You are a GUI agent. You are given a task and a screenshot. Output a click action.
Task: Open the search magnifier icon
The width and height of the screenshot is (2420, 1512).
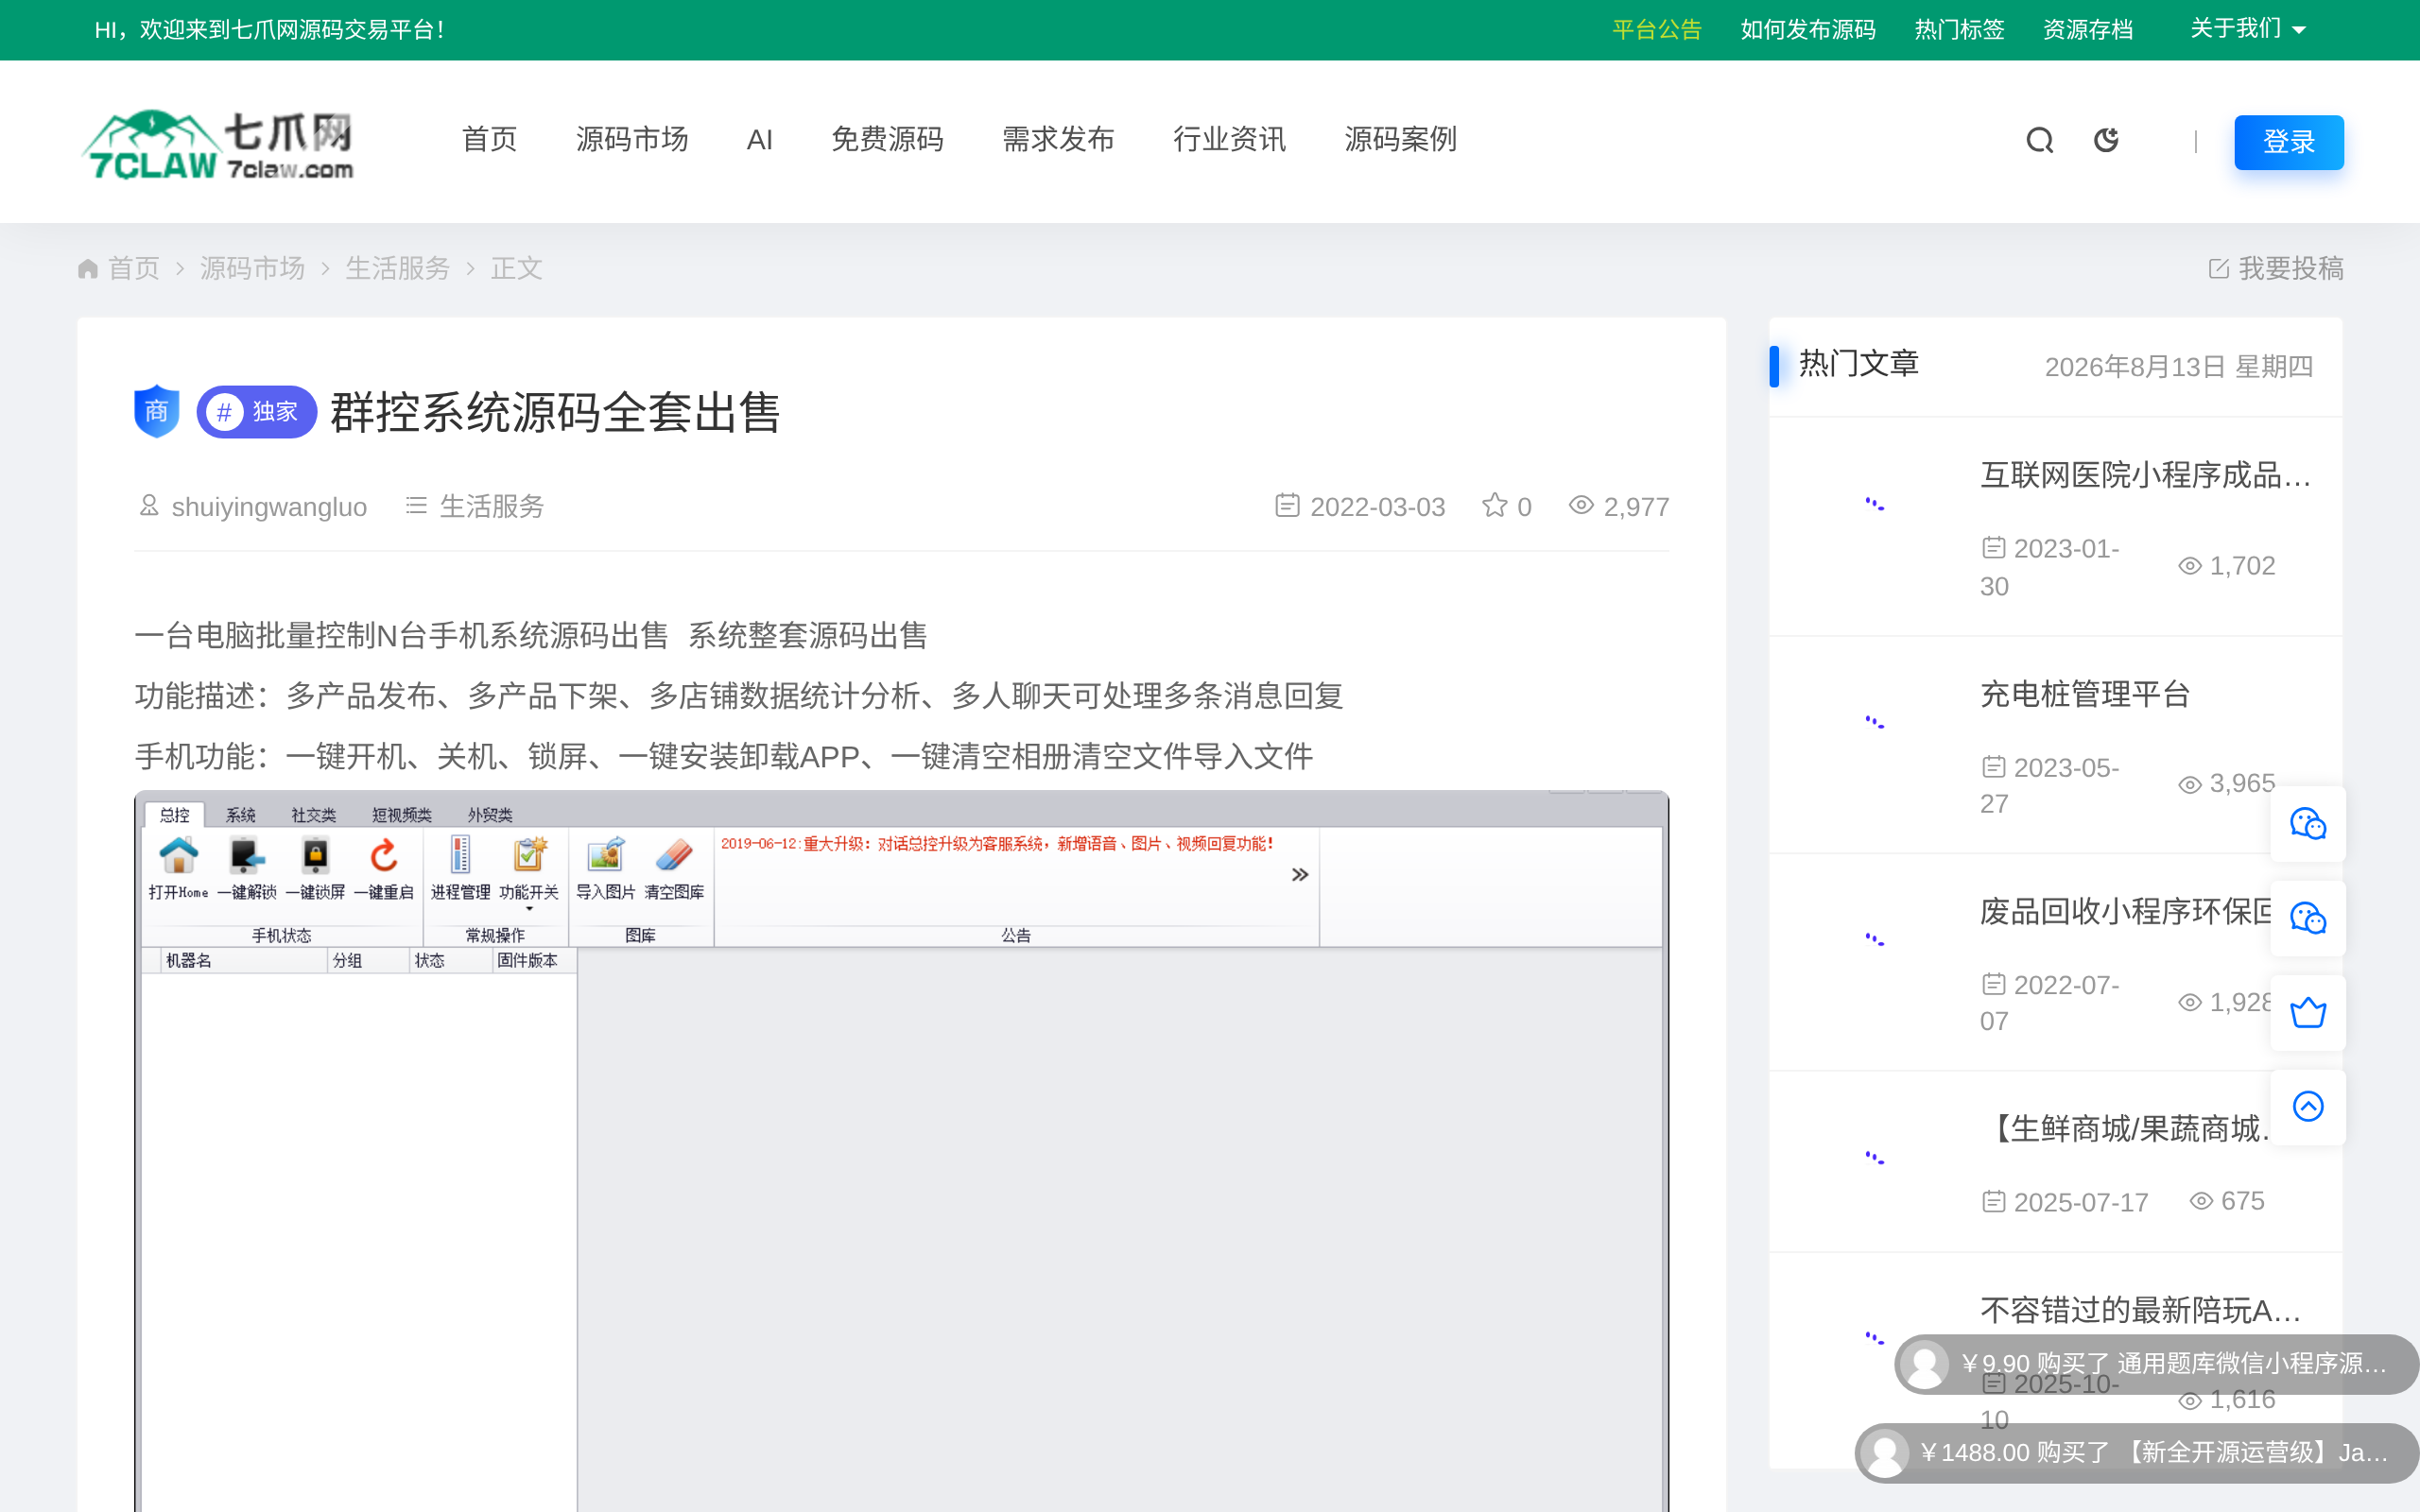click(2040, 141)
